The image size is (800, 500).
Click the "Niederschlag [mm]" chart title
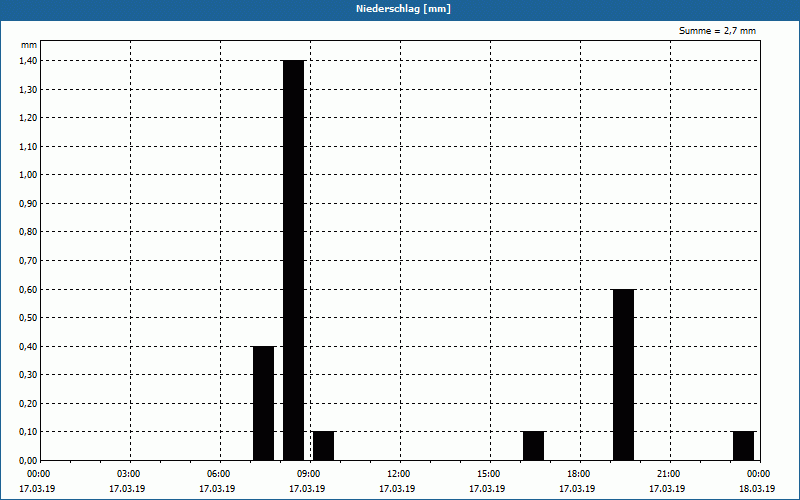tap(403, 9)
